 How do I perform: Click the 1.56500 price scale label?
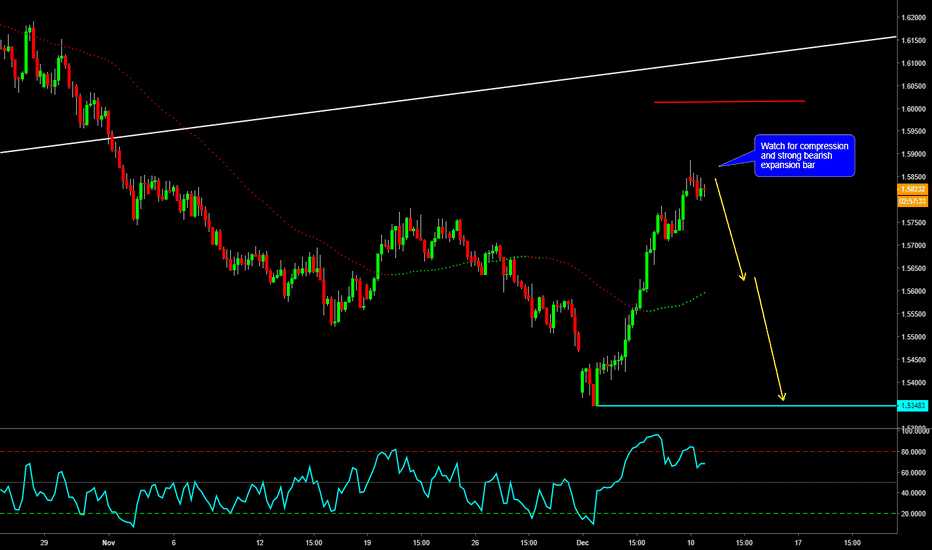(914, 268)
